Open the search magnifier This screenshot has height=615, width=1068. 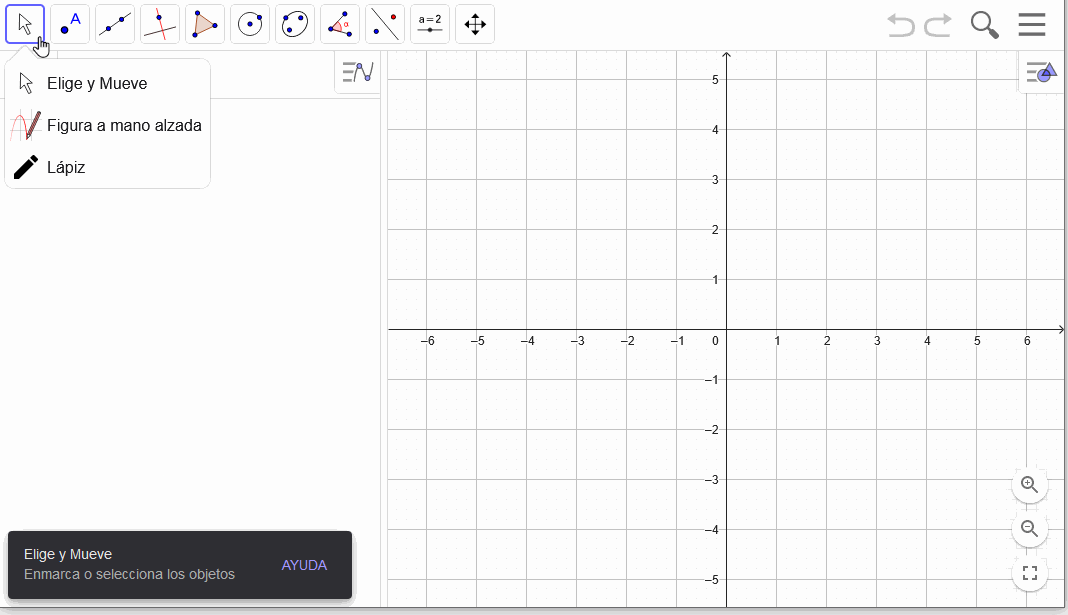click(984, 25)
